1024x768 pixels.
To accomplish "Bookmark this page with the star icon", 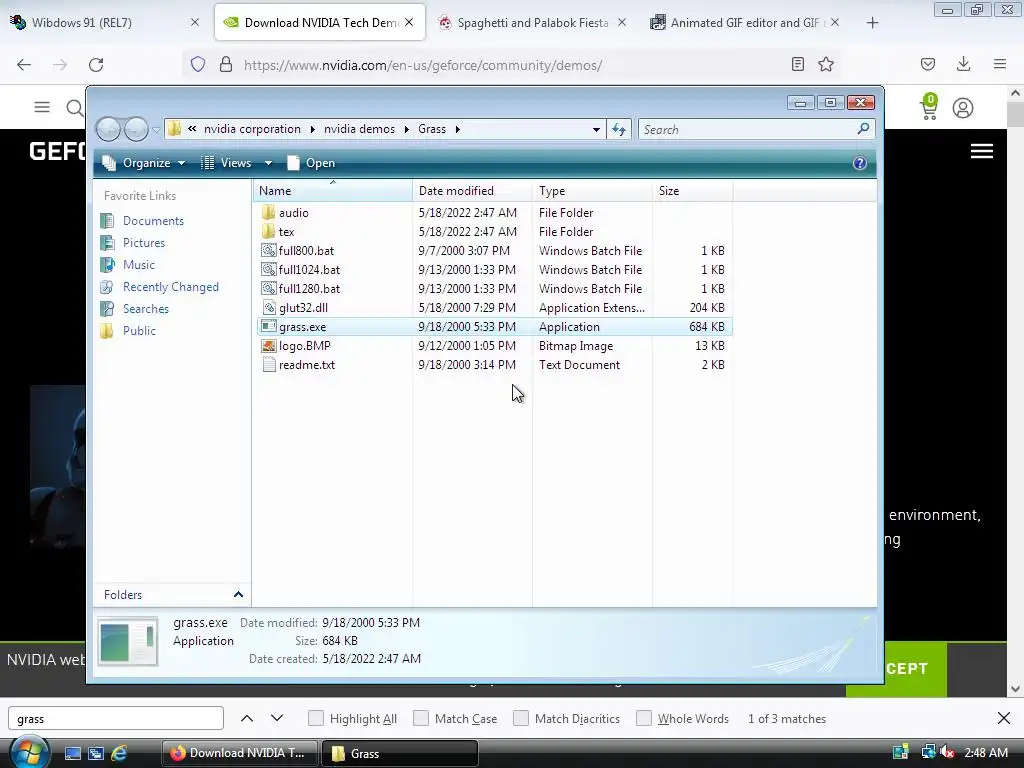I will [x=826, y=64].
